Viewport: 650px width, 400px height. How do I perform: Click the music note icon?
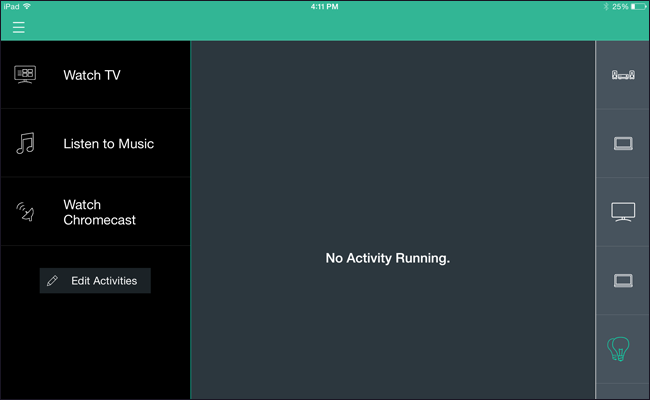25,143
